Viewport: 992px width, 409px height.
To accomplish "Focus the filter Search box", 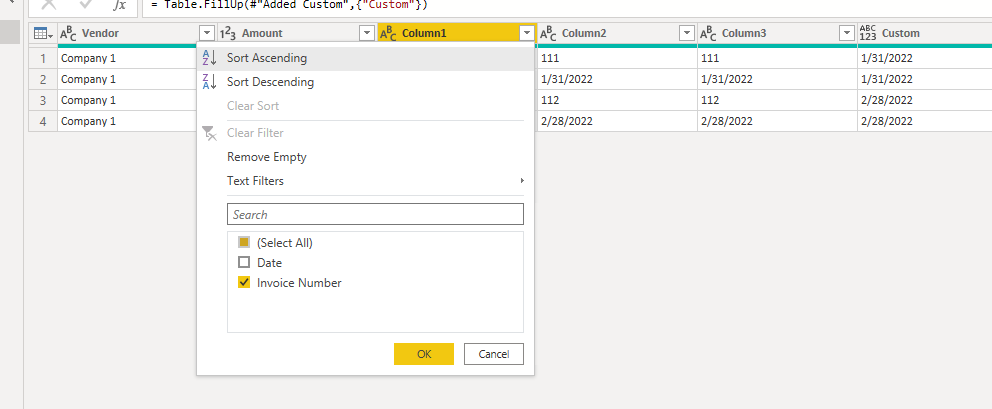I will tap(375, 214).
